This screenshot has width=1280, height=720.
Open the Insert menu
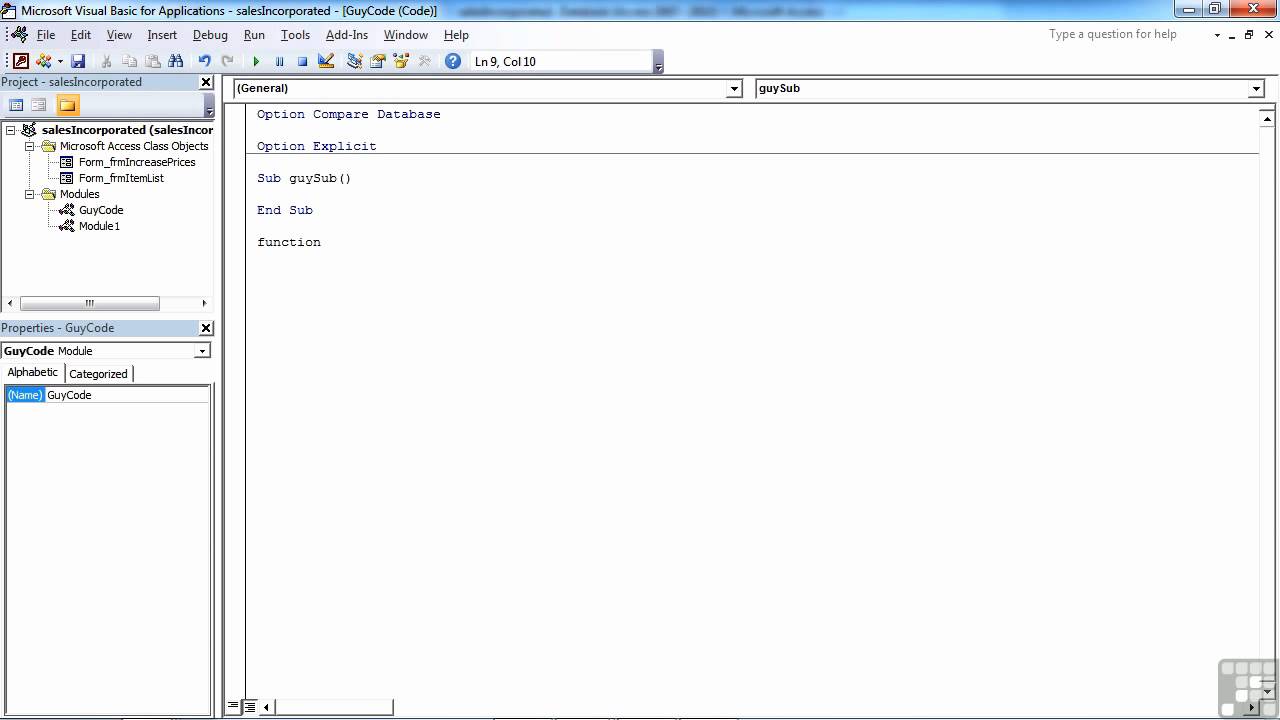pos(162,34)
